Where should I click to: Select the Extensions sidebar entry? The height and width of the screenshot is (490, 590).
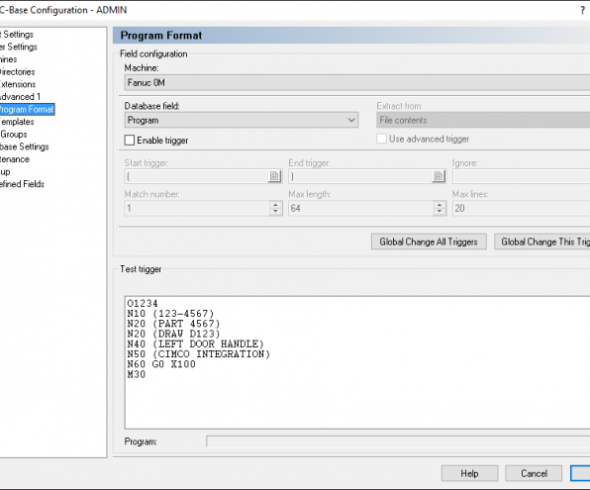pyautogui.click(x=18, y=84)
